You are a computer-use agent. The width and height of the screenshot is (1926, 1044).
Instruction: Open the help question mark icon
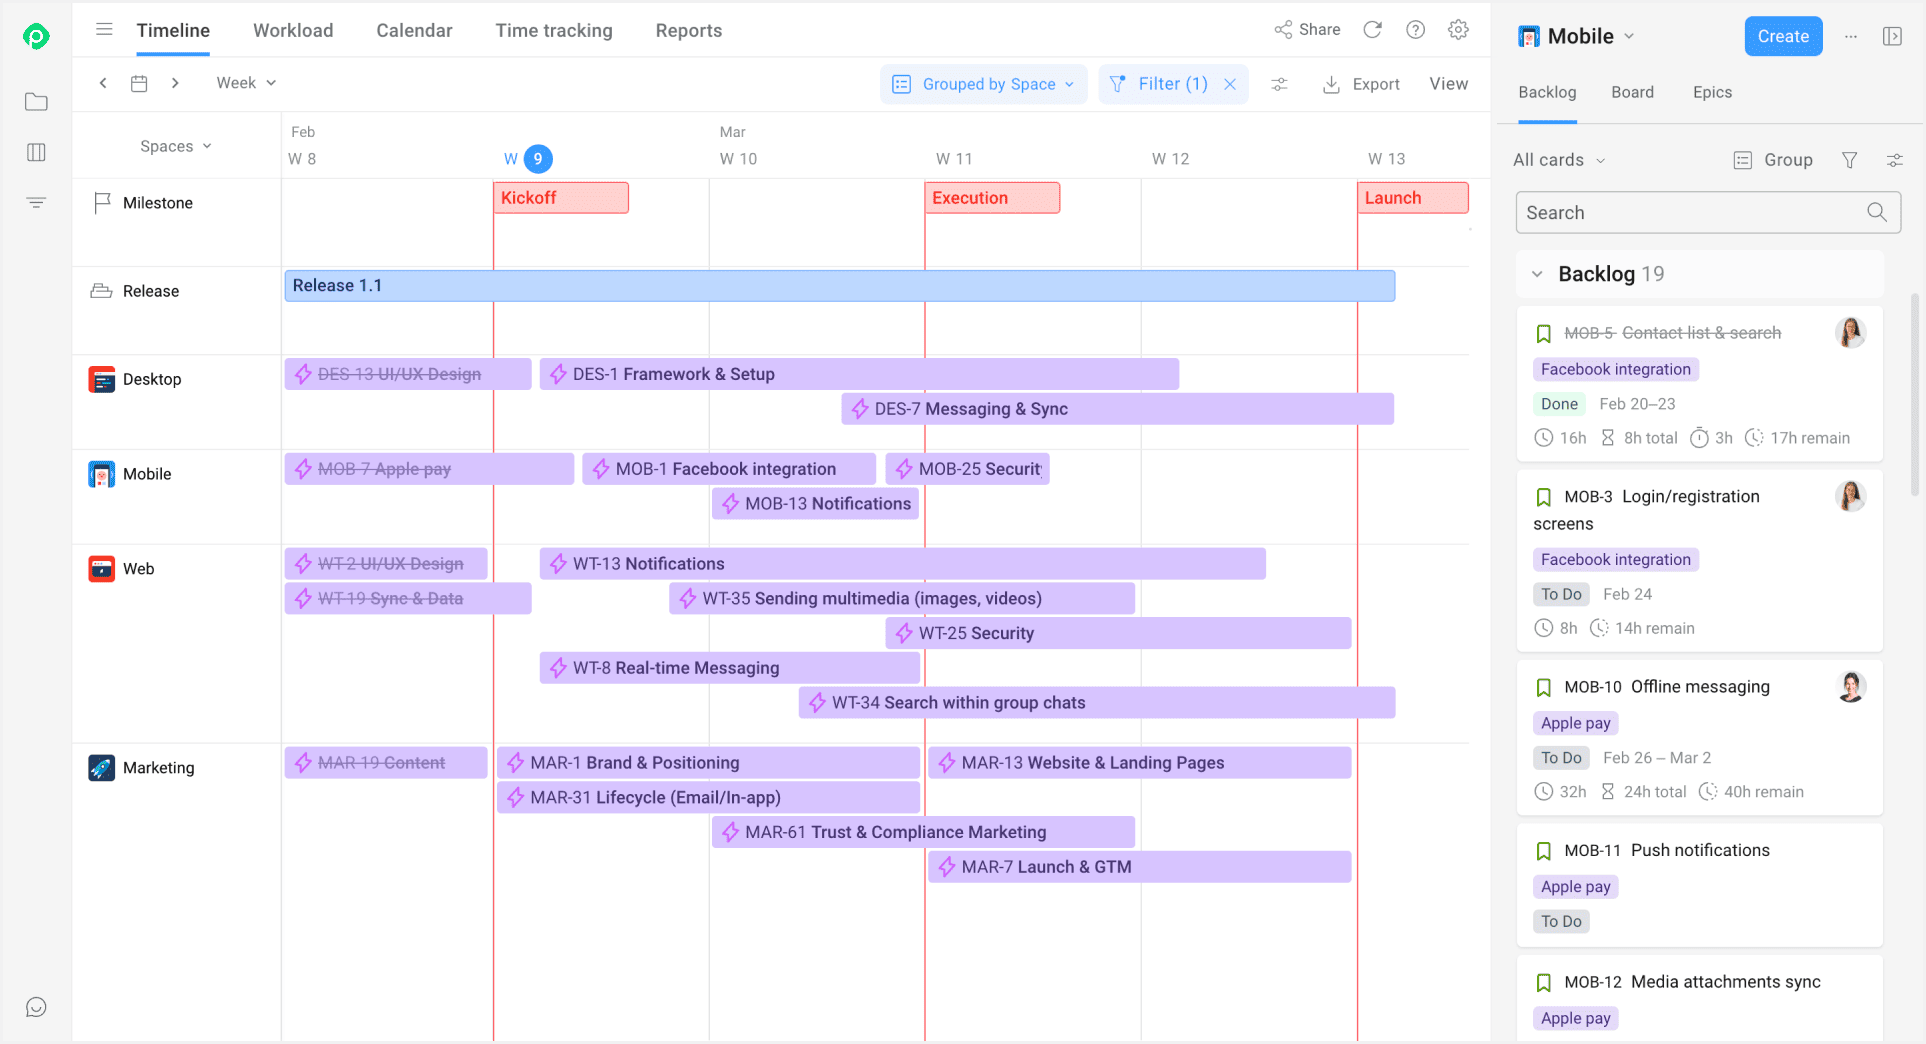coord(1415,30)
